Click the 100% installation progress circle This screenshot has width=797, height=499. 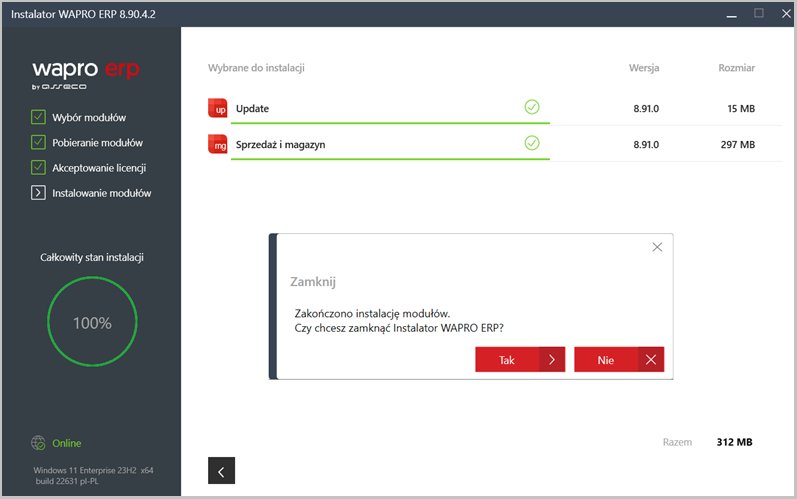click(x=92, y=322)
